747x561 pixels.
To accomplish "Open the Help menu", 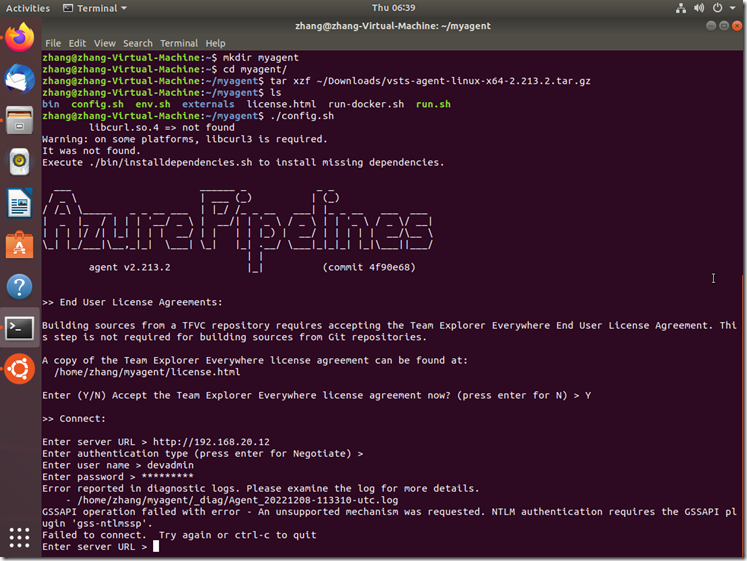I will 215,43.
